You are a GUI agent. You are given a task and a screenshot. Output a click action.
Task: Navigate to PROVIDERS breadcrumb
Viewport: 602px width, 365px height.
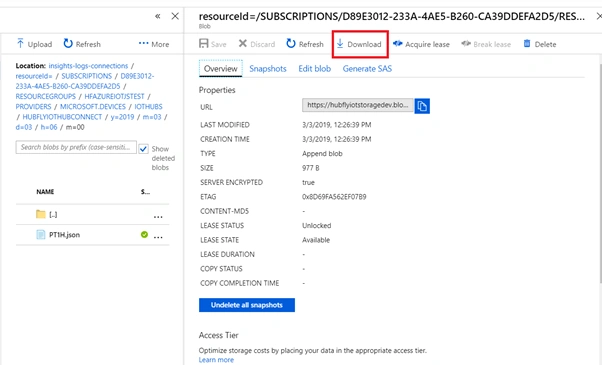(x=33, y=106)
